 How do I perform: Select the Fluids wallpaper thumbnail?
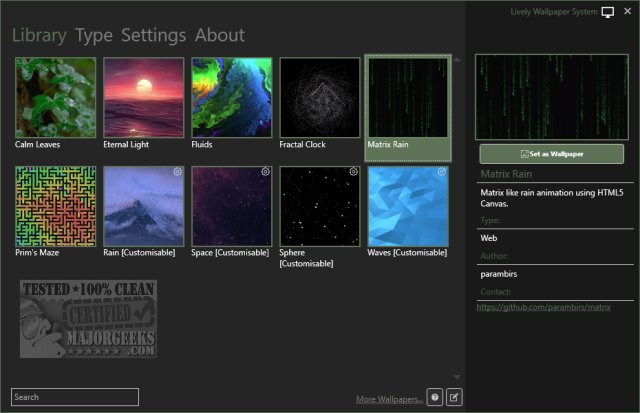click(x=232, y=98)
